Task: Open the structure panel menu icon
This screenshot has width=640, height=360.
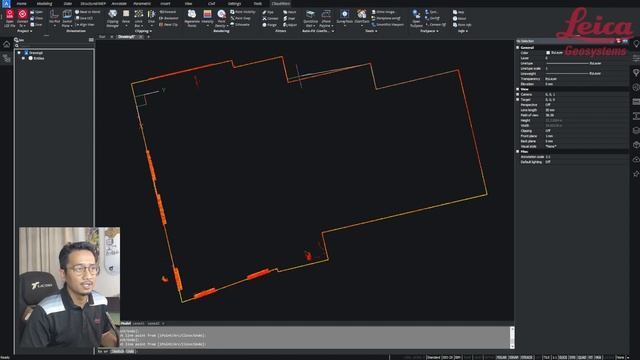Action: tap(91, 40)
